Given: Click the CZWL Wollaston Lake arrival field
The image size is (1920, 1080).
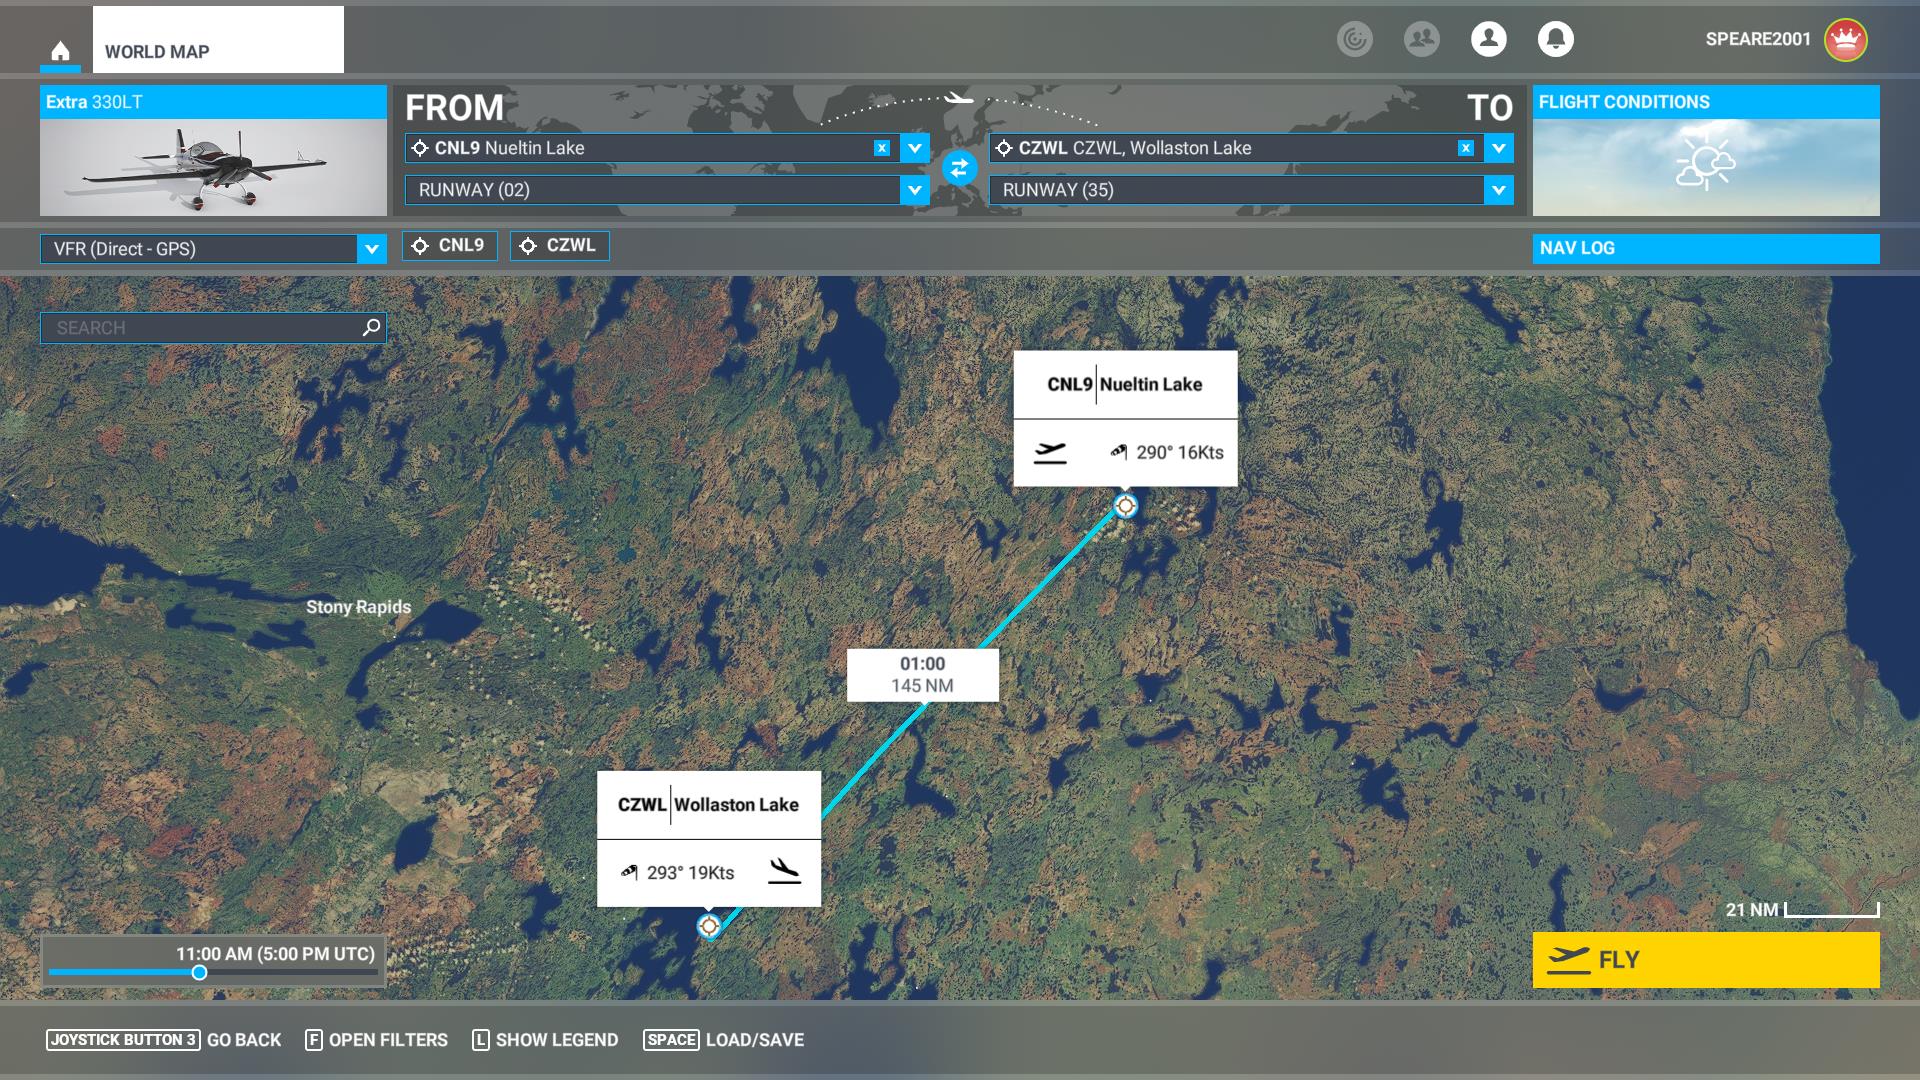Looking at the screenshot, I should [1236, 148].
